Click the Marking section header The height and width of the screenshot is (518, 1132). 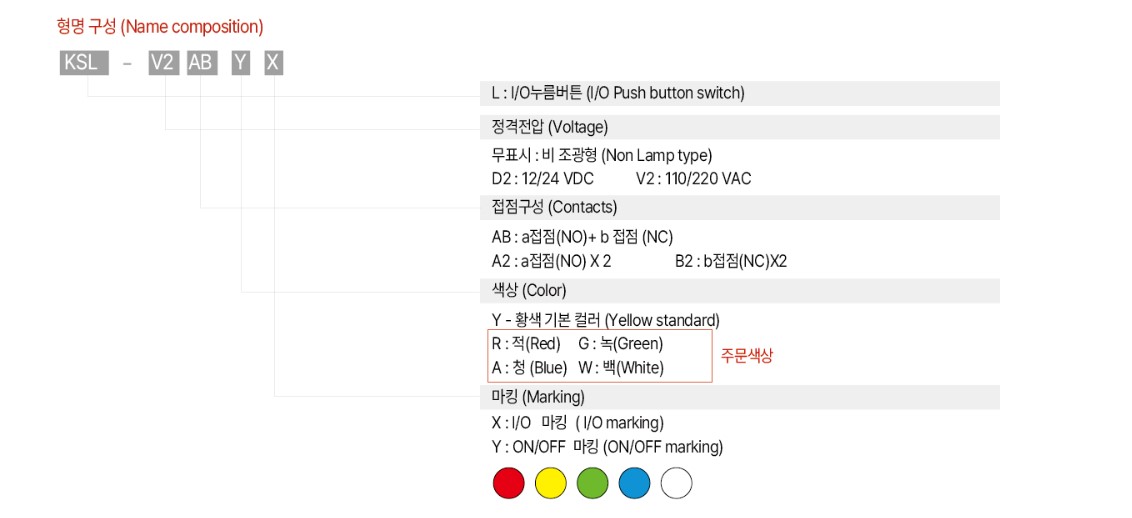(740, 397)
